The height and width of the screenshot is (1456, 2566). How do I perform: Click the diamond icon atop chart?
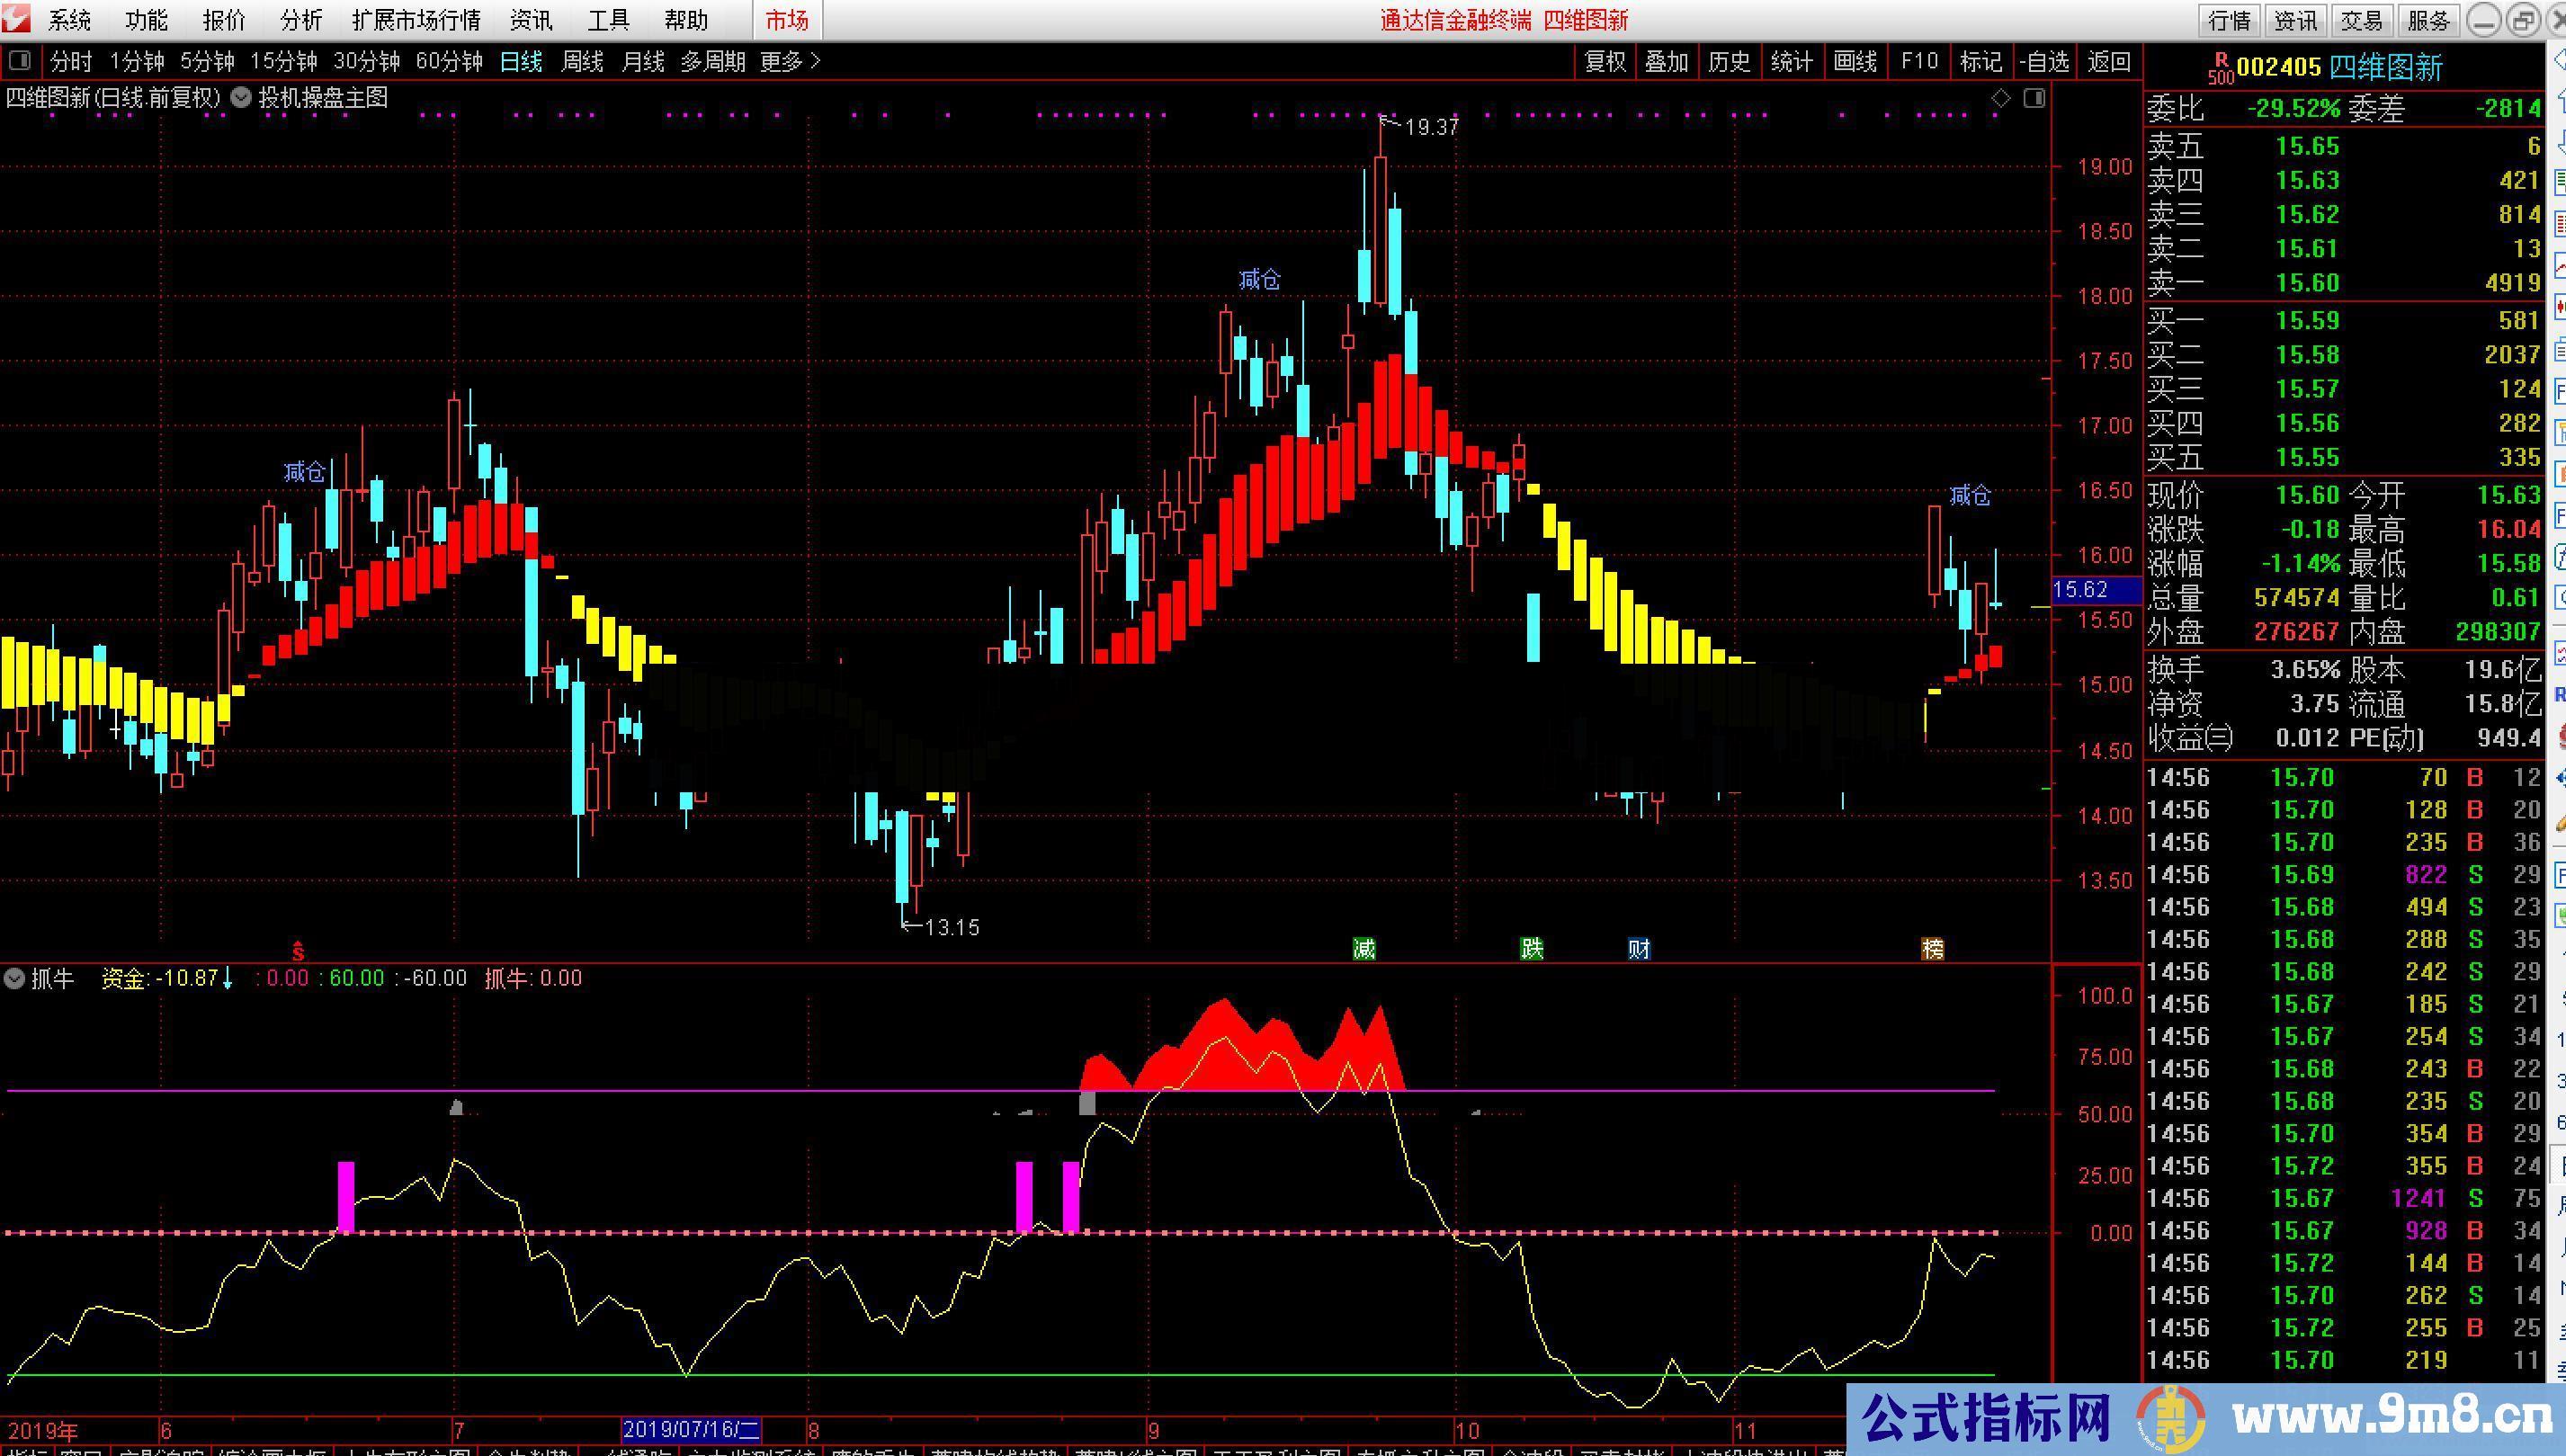point(2001,98)
